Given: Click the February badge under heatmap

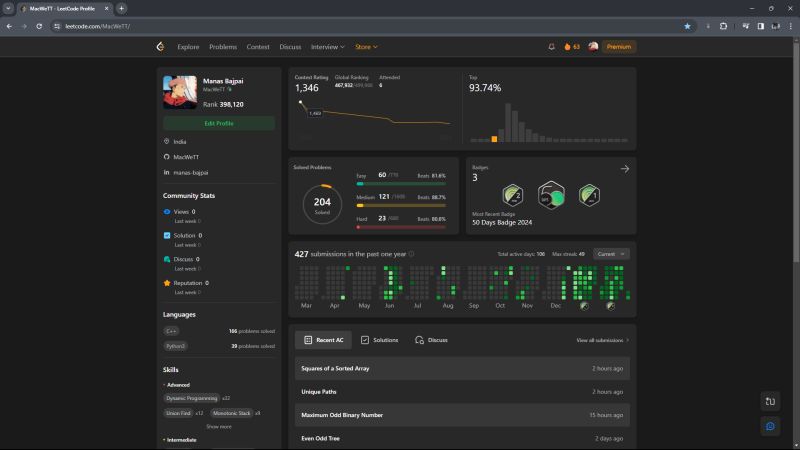Looking at the screenshot, I should pos(611,306).
